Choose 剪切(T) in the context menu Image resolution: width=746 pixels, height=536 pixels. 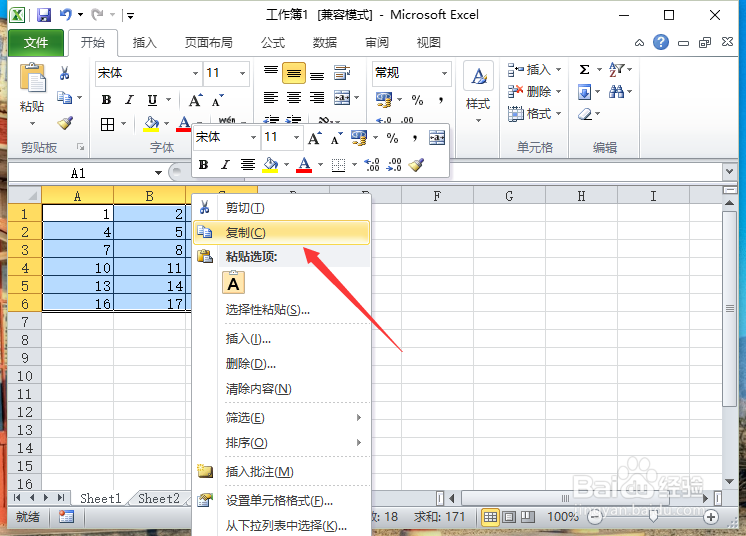(281, 208)
